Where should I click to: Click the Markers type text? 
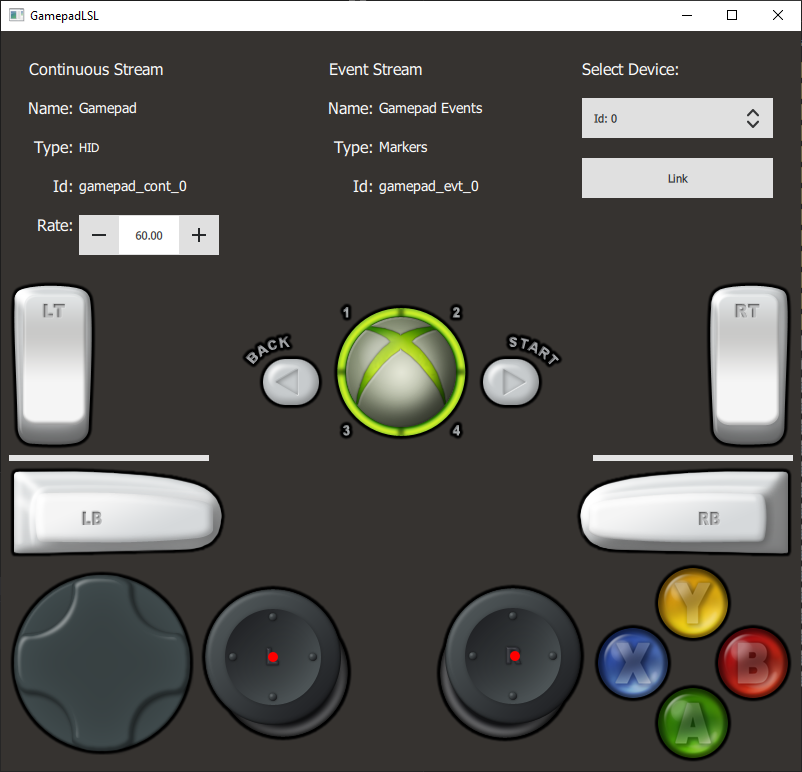[403, 147]
